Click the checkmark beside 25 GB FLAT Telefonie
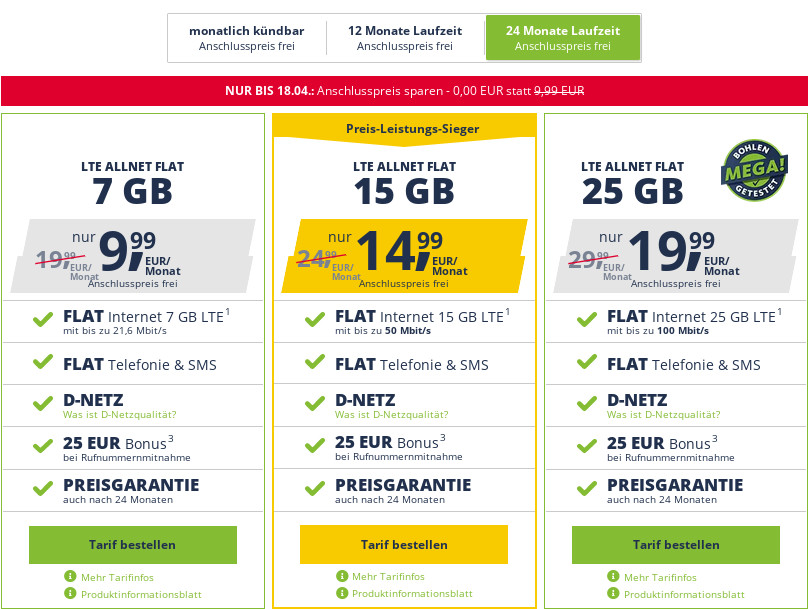 click(586, 363)
